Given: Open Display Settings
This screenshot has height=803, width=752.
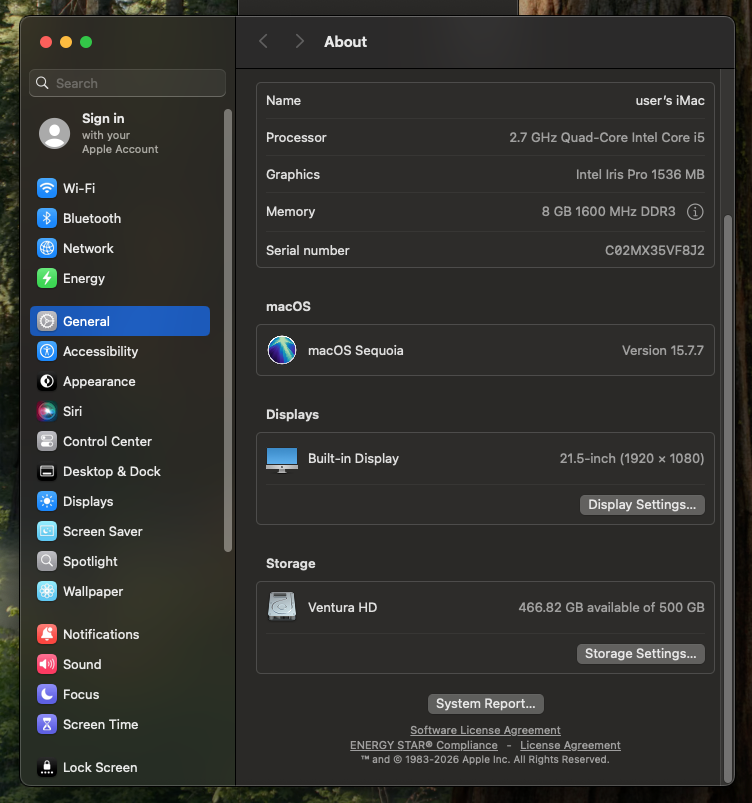Looking at the screenshot, I should coord(642,505).
